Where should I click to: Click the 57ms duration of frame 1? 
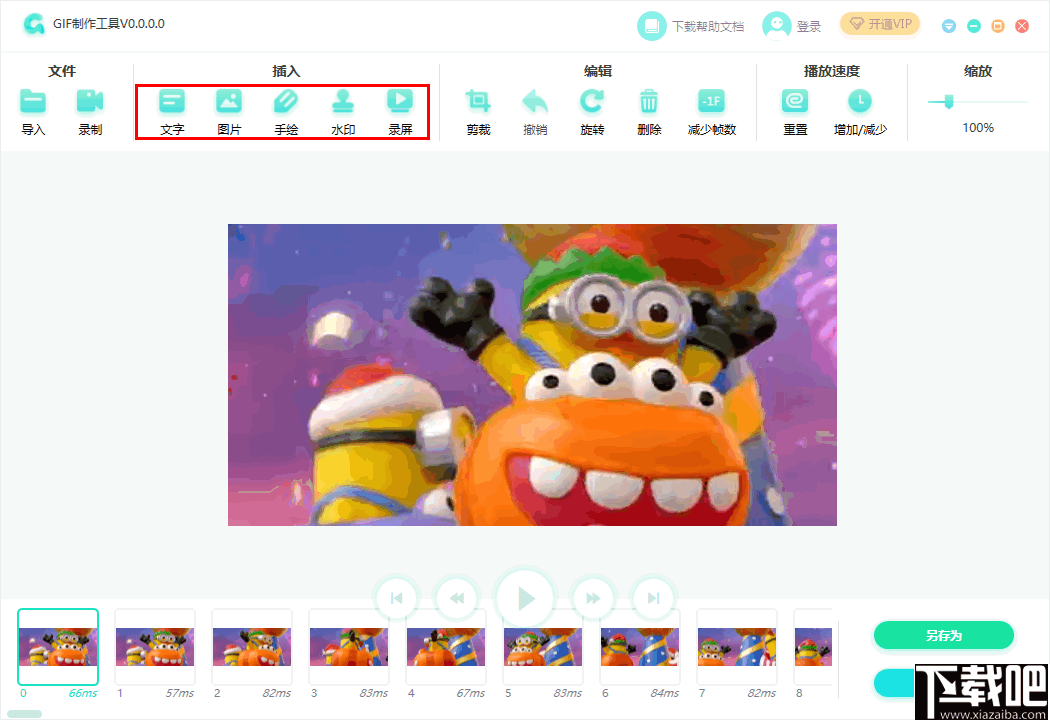(x=179, y=693)
